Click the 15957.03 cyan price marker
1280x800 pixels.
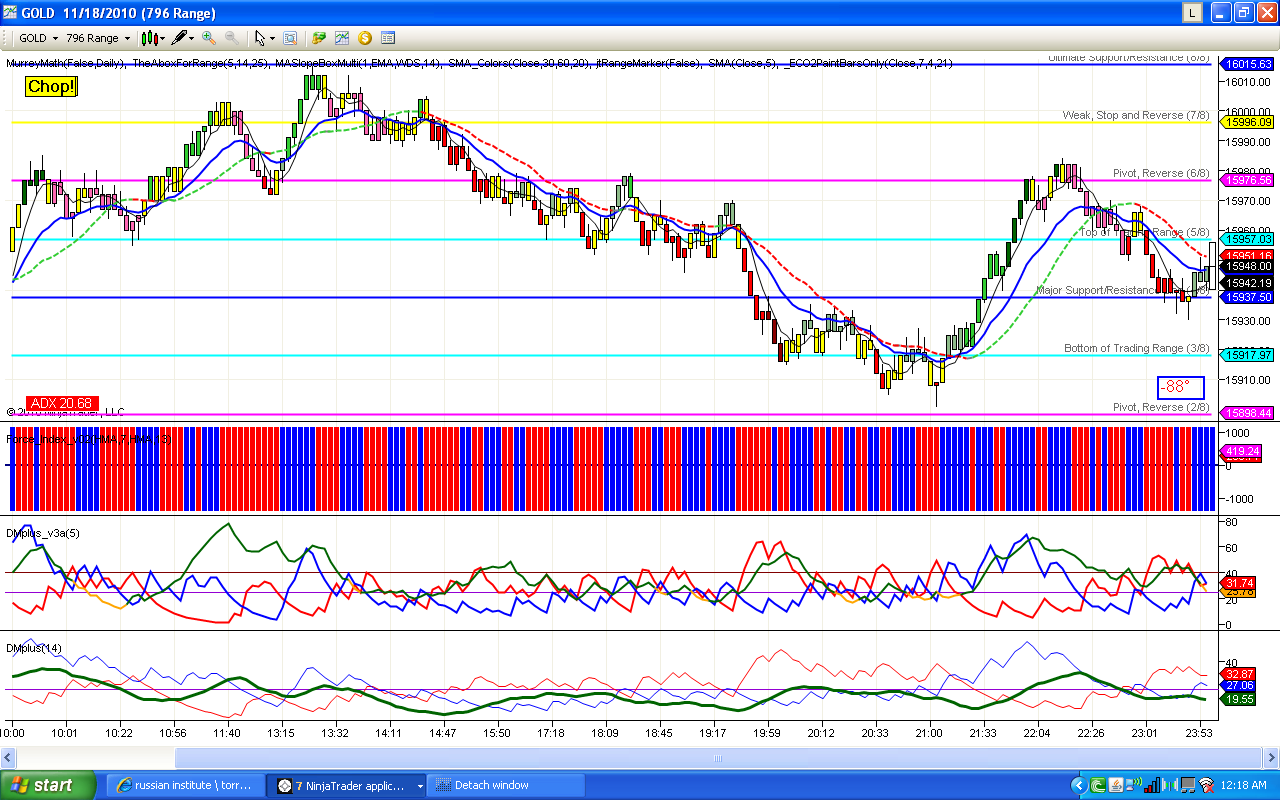coord(1246,239)
